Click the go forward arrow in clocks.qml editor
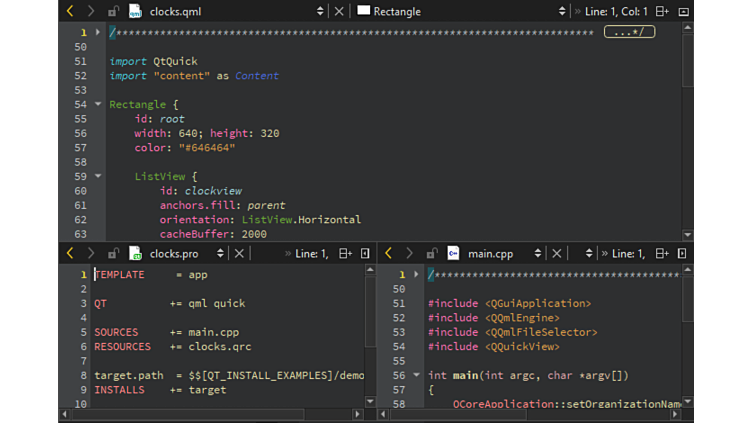The image size is (752, 423). point(90,11)
